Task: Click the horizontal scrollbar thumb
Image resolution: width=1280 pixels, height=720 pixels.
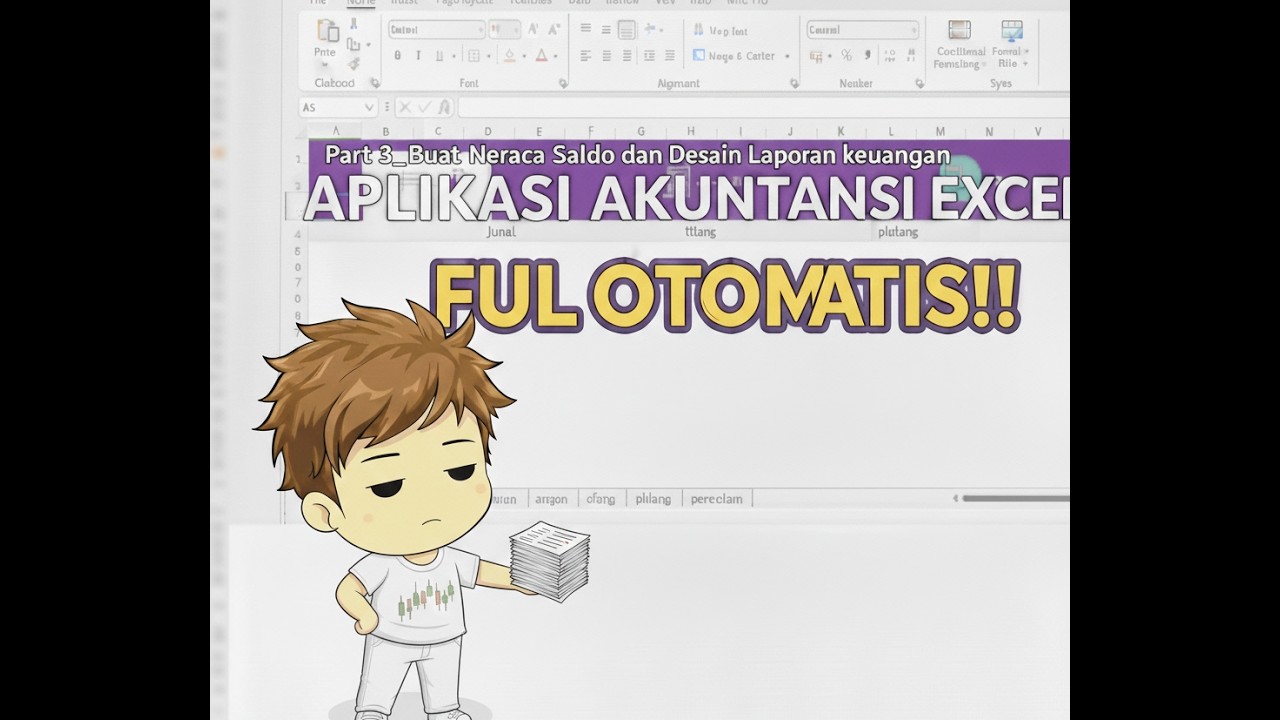Action: (x=1016, y=497)
